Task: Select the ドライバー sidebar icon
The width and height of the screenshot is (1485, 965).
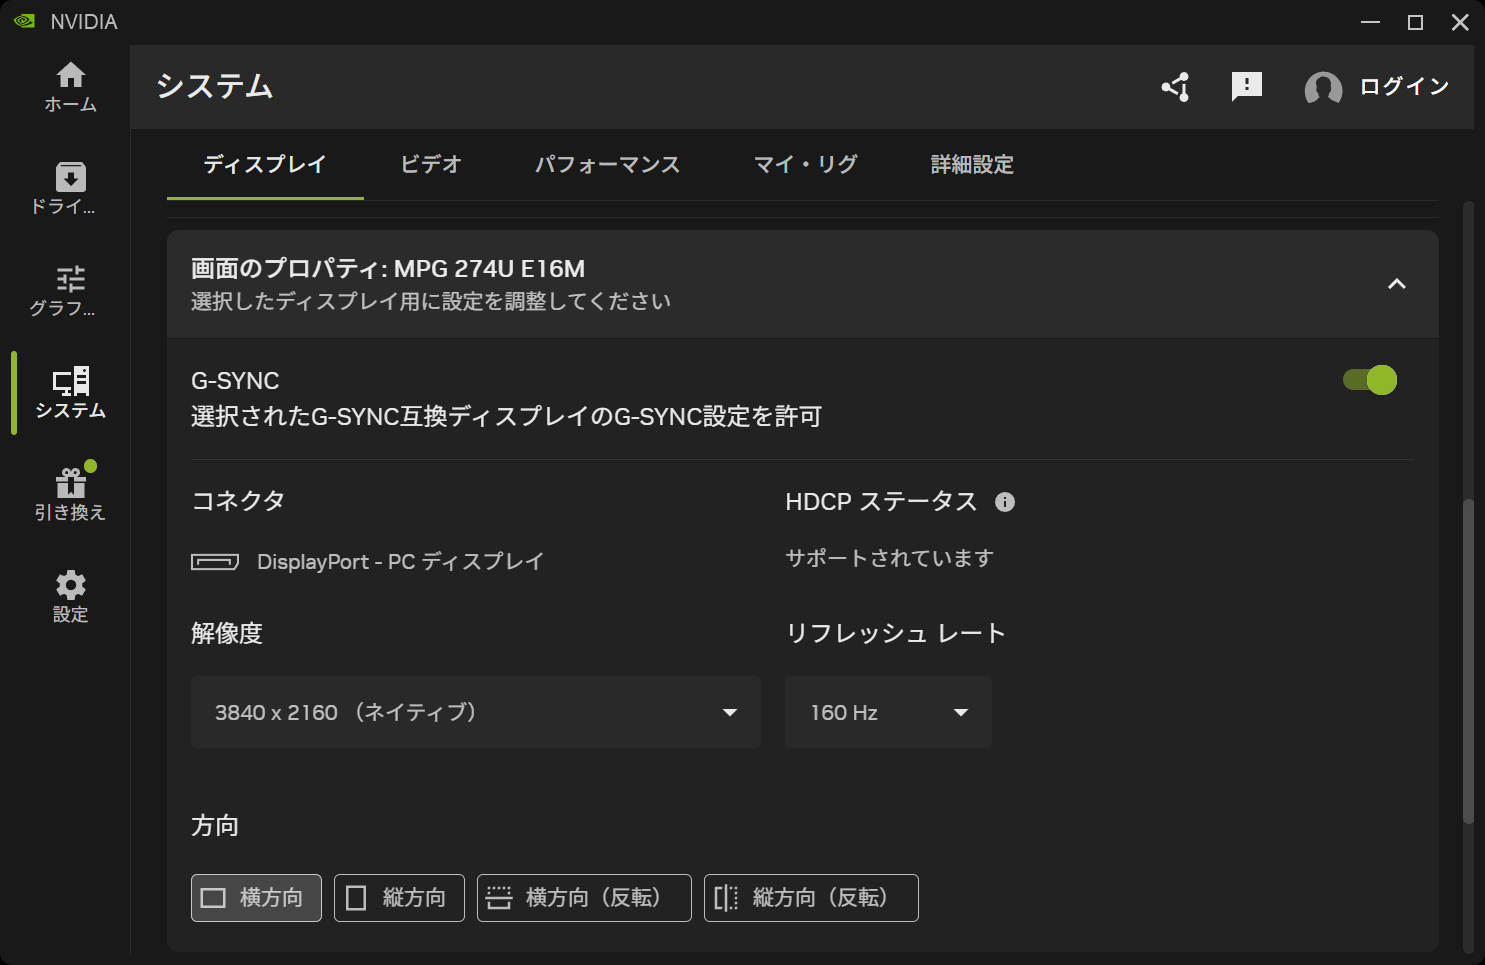Action: (70, 188)
